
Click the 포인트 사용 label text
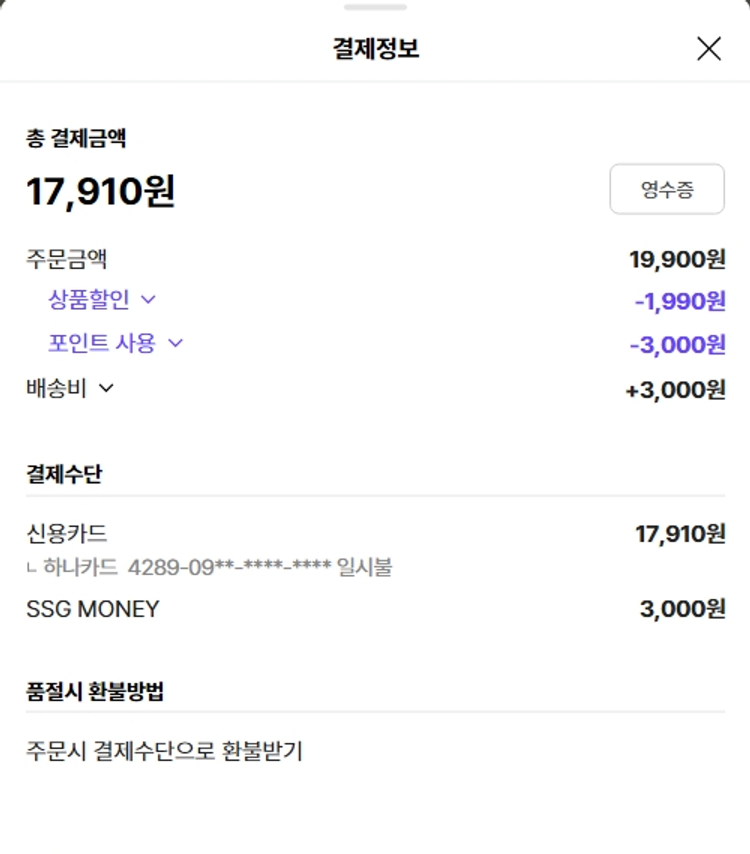[102, 343]
